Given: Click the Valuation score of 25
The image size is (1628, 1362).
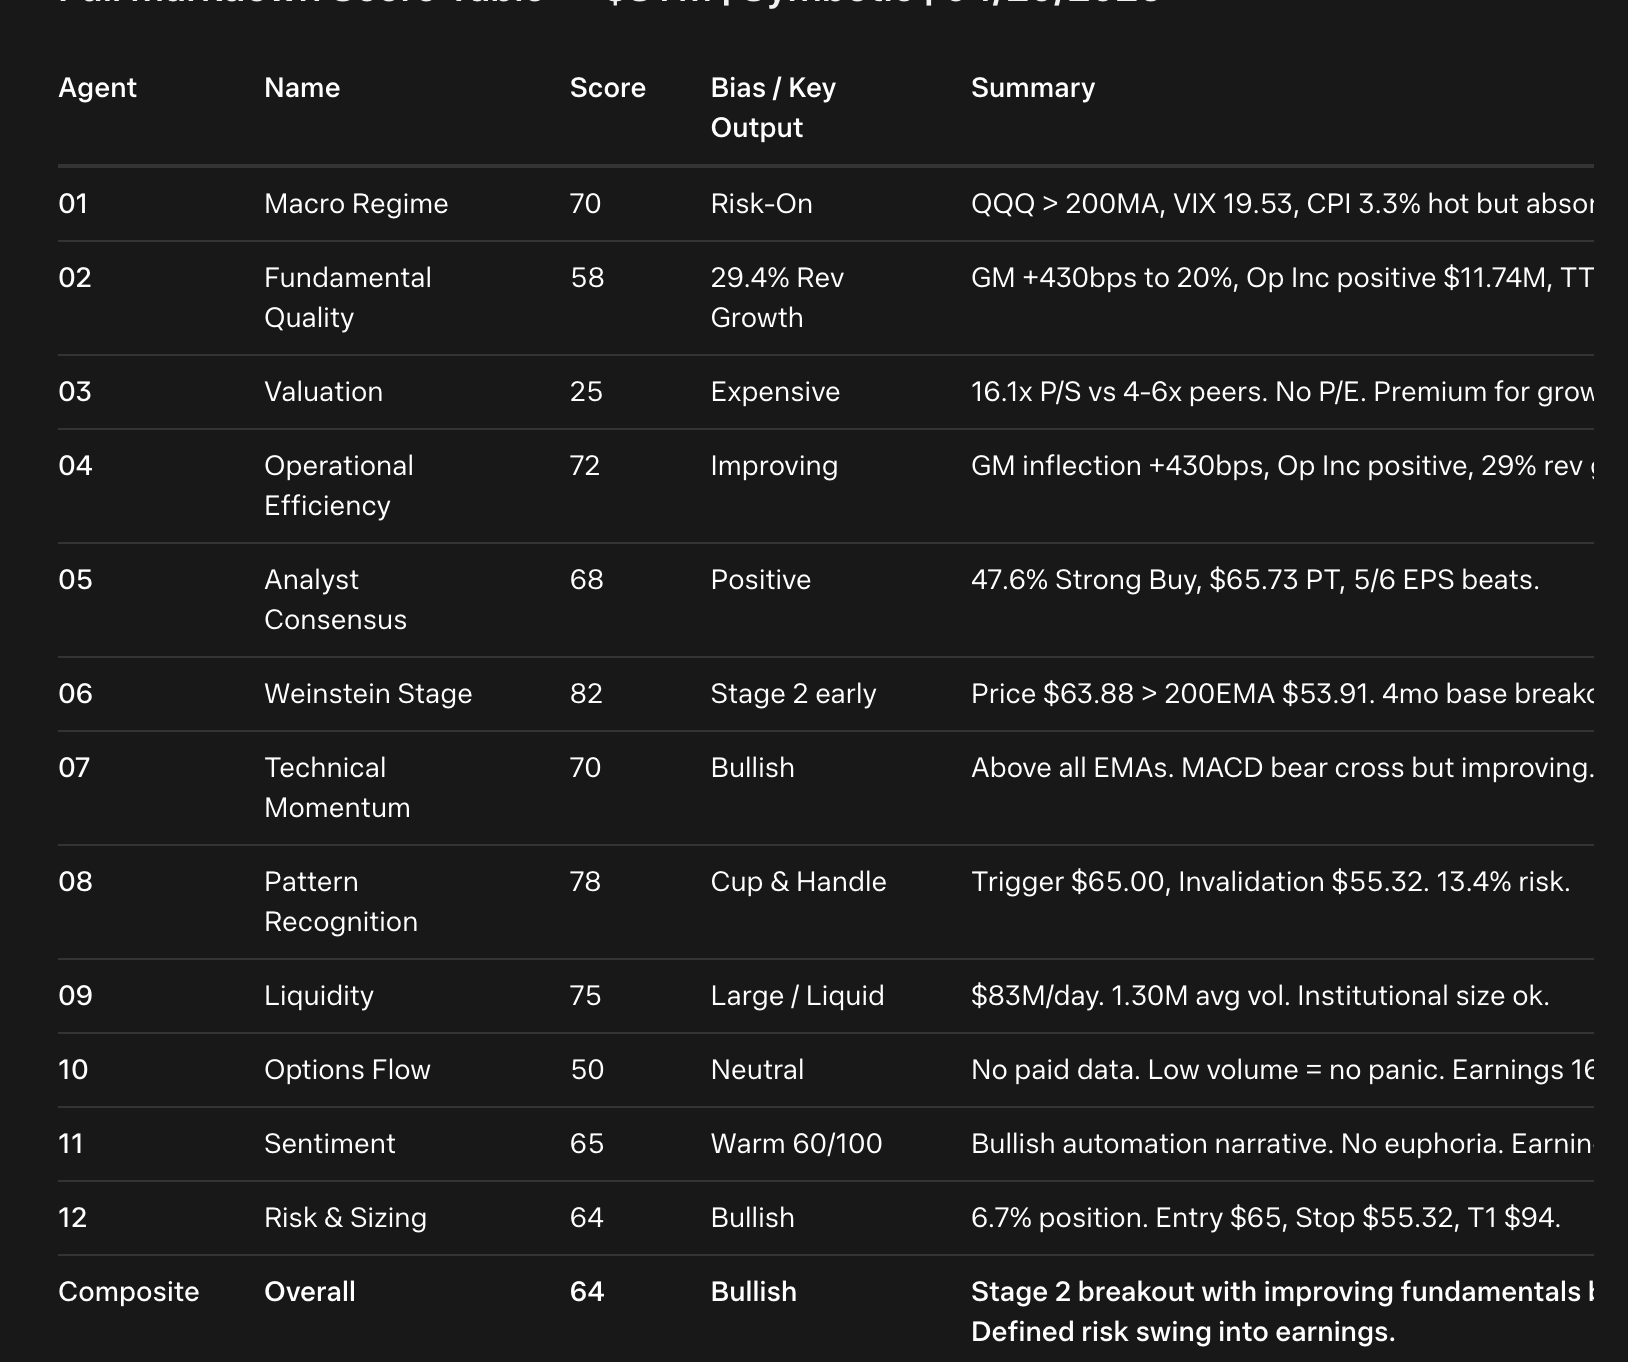Looking at the screenshot, I should pyautogui.click(x=586, y=392).
